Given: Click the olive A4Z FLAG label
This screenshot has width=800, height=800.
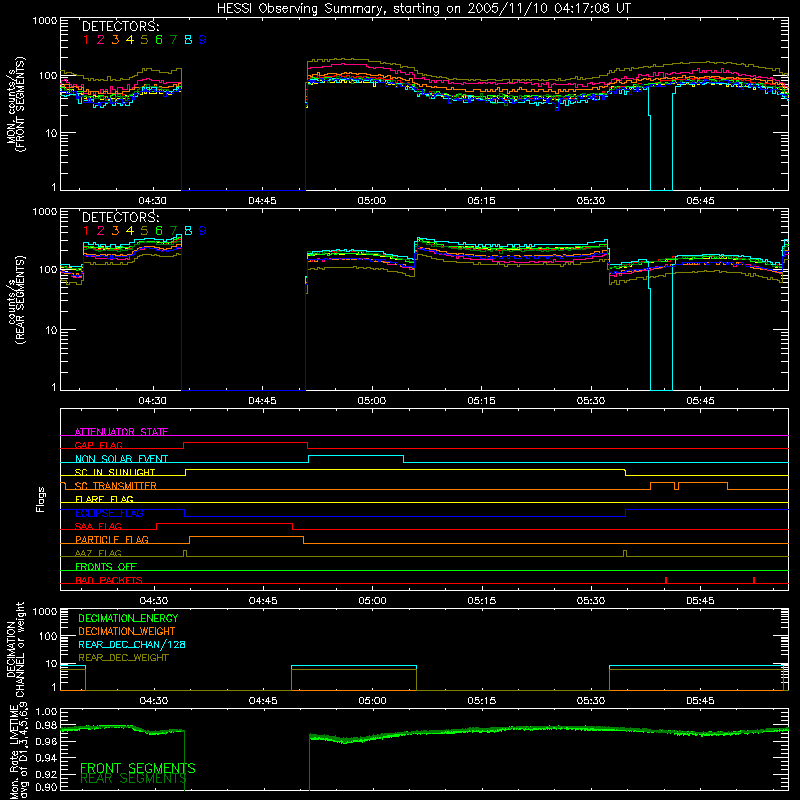Looking at the screenshot, I should coord(98,554).
